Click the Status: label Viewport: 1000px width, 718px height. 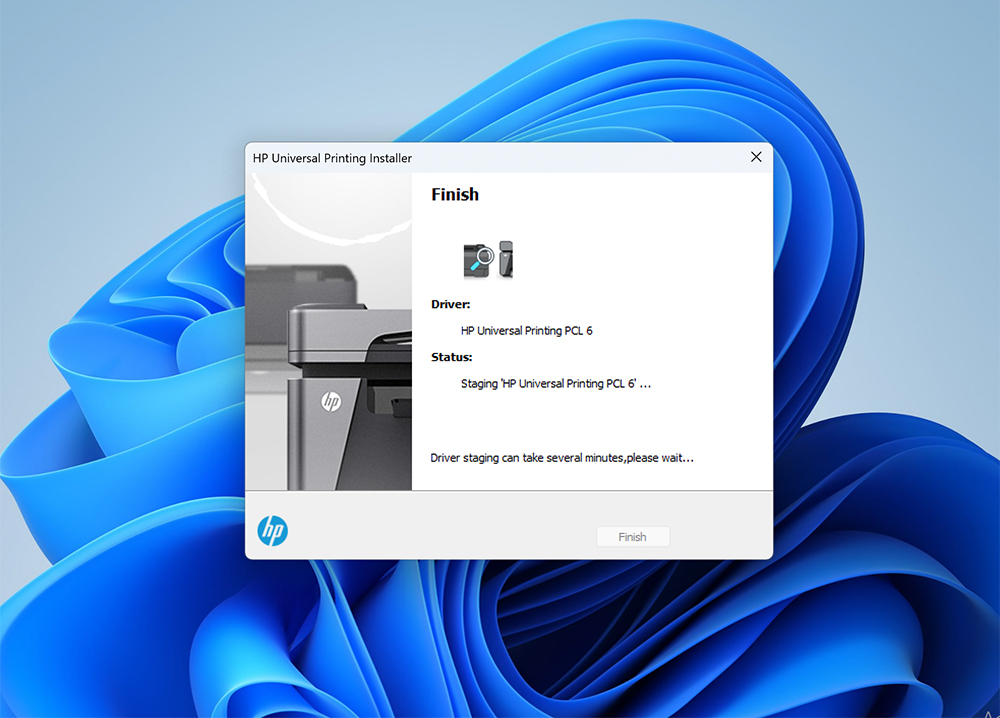(452, 357)
